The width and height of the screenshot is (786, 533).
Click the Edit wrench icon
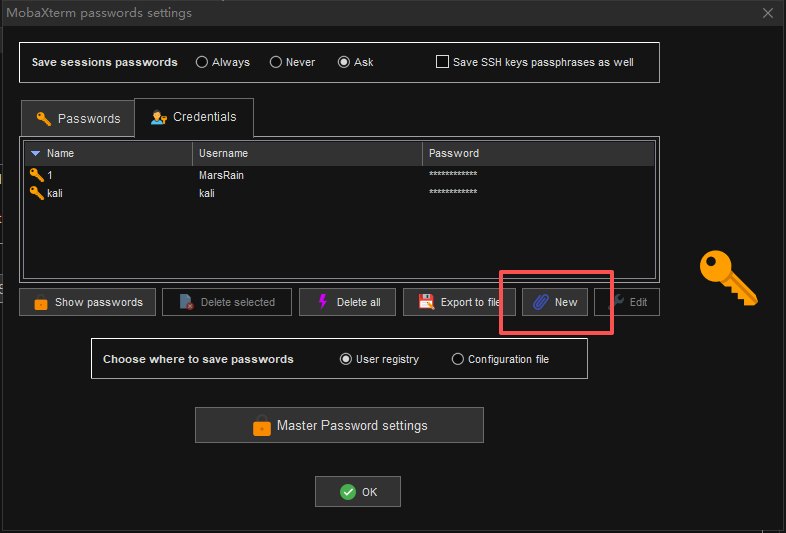tap(616, 302)
